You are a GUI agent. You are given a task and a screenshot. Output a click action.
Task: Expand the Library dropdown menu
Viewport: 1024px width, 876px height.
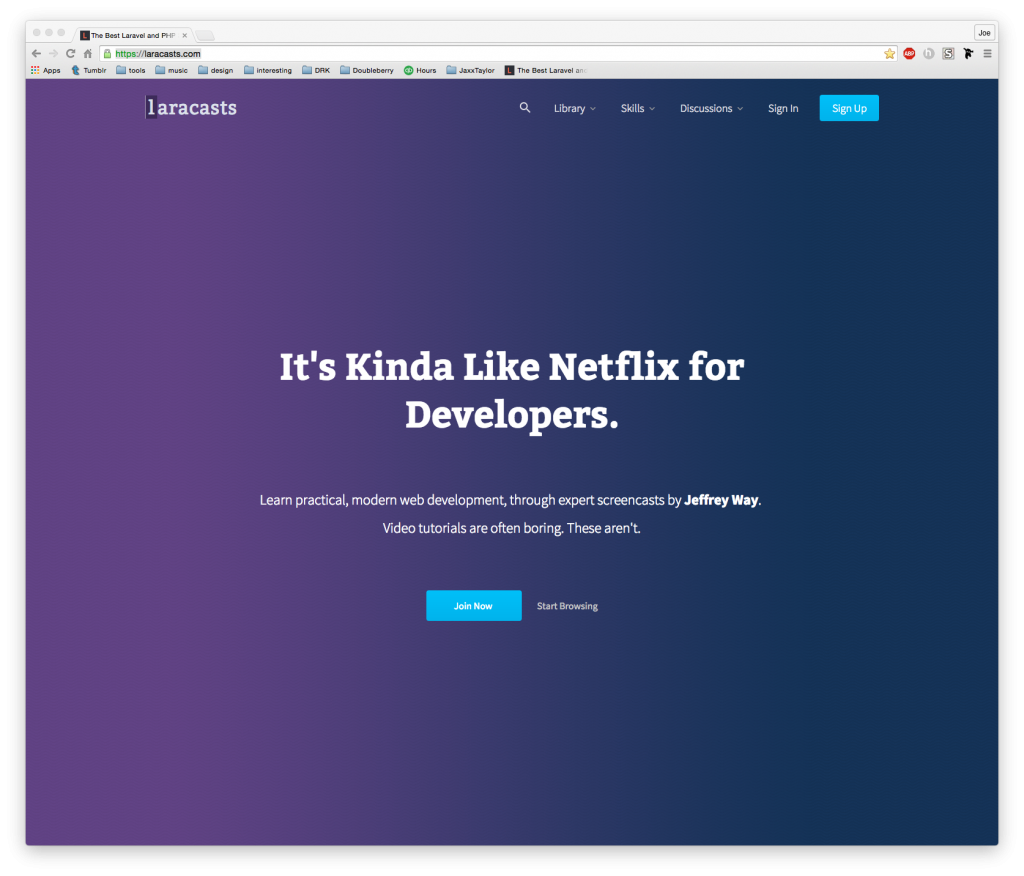coord(575,108)
